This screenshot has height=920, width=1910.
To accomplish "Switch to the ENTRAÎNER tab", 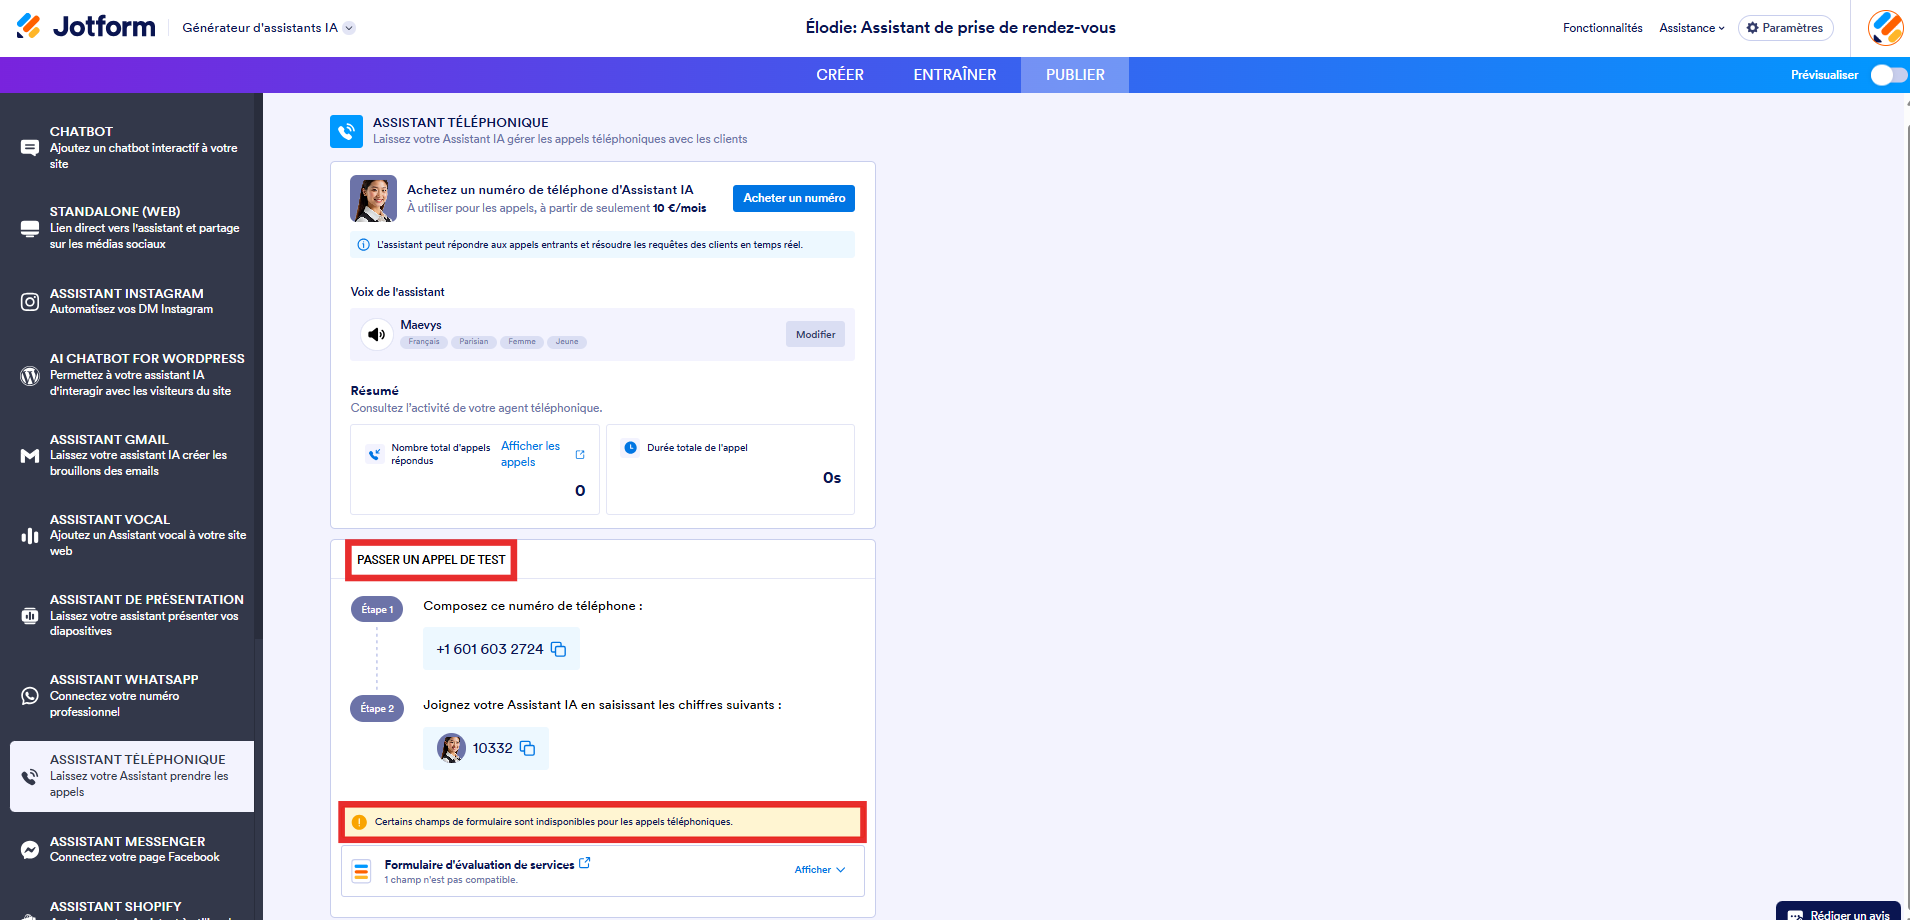I will click(954, 75).
